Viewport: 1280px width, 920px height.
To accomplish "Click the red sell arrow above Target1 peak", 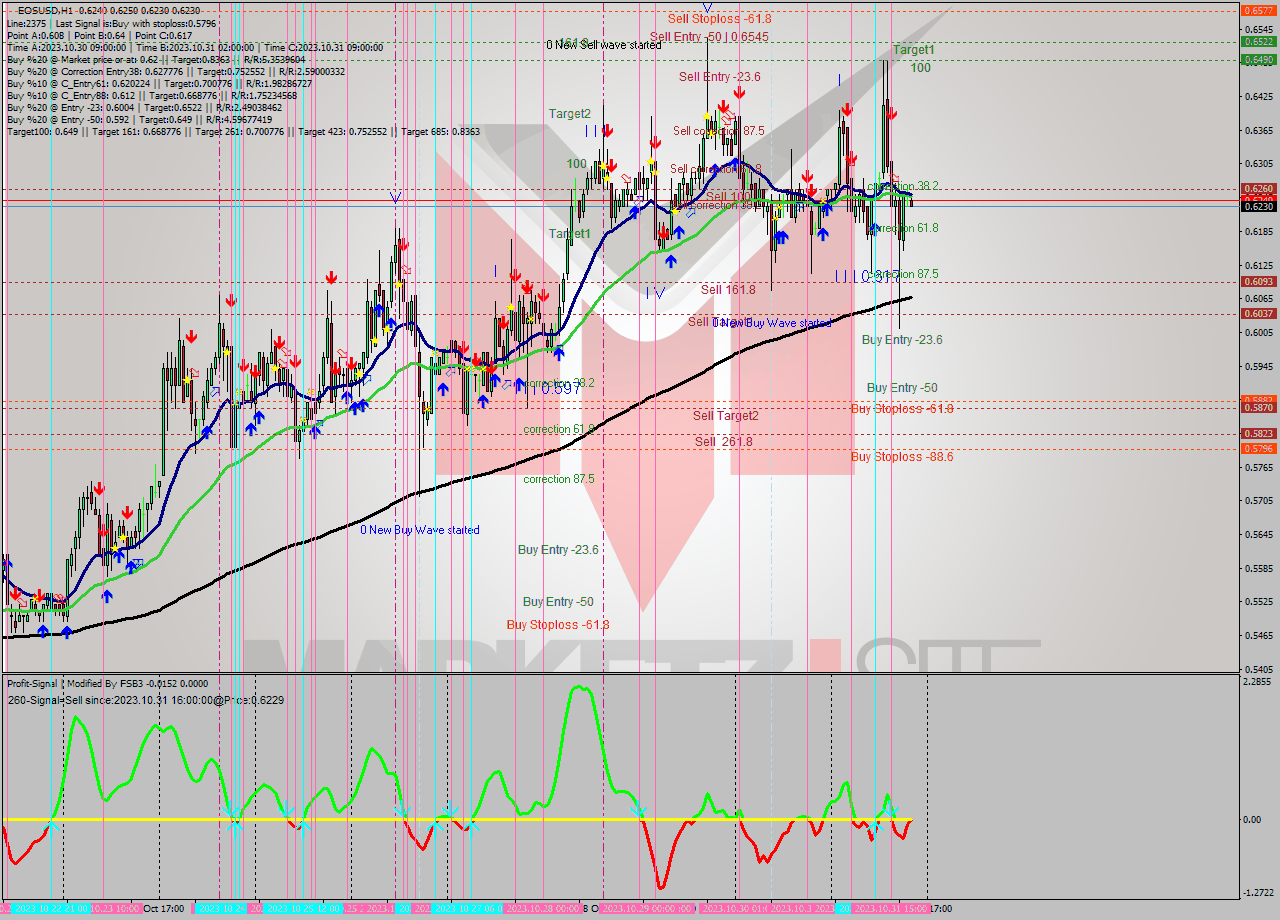I will 891,111.
